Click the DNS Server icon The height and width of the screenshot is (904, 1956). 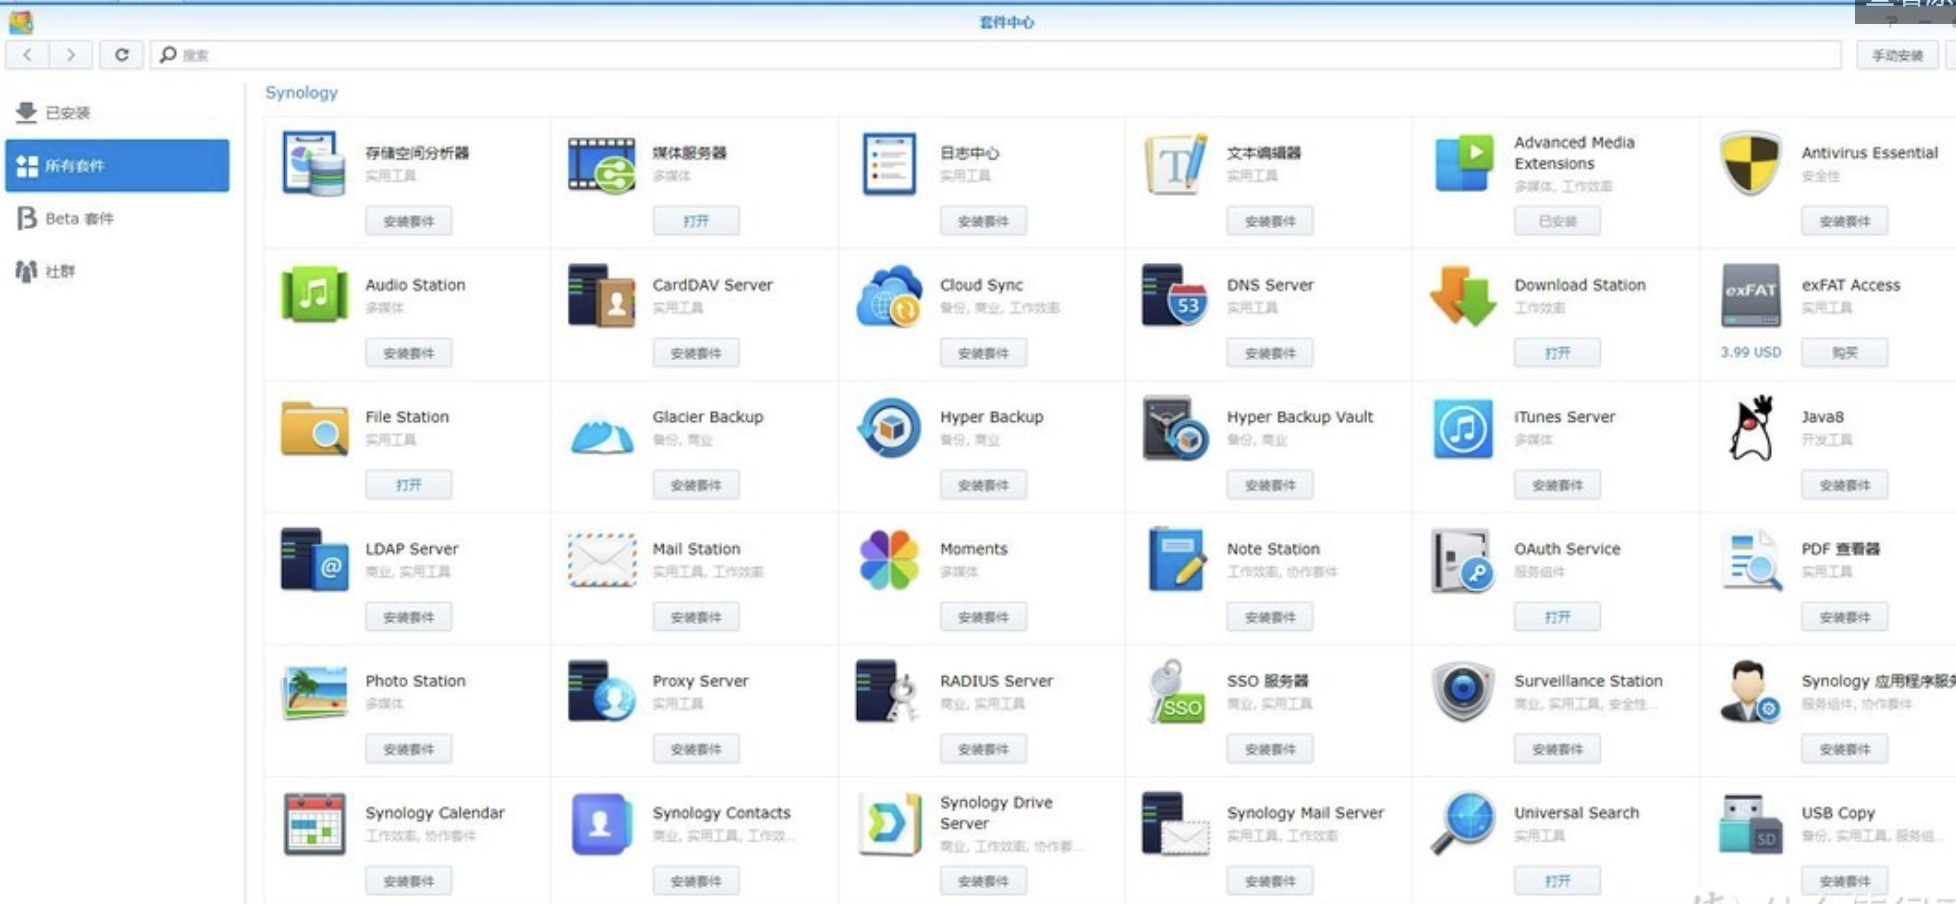(x=1176, y=295)
